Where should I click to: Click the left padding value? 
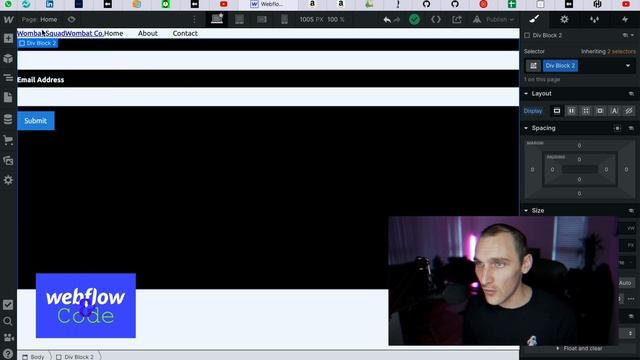click(552, 169)
